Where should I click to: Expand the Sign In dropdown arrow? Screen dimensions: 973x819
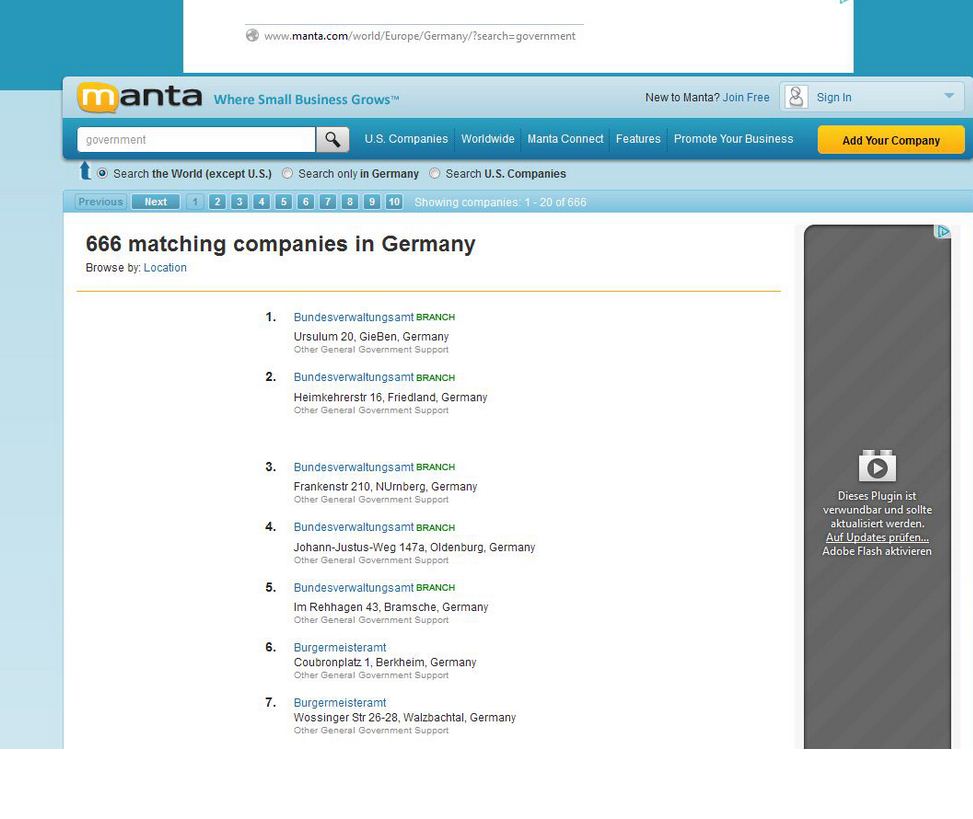click(x=948, y=97)
